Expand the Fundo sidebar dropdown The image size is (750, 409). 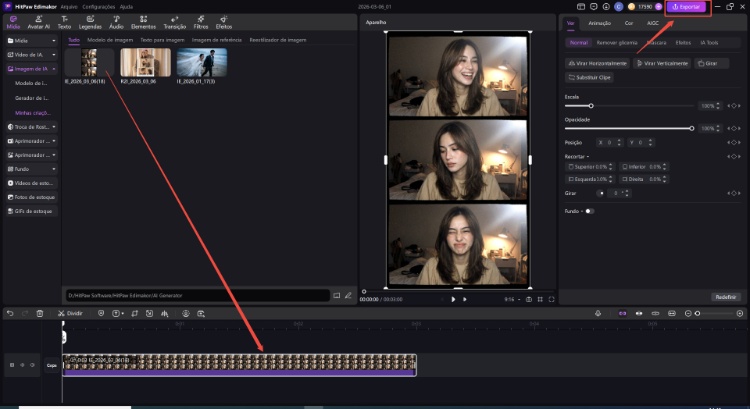(54, 169)
